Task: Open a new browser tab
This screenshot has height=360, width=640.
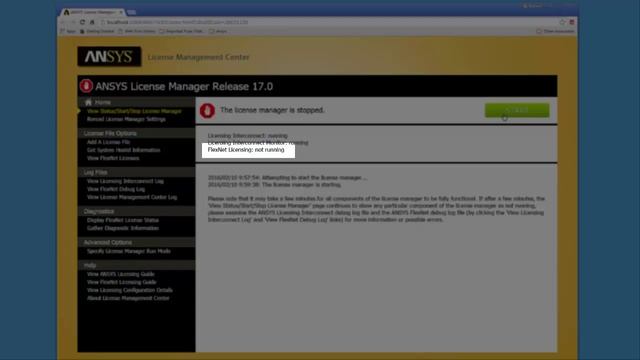Action: (132, 13)
